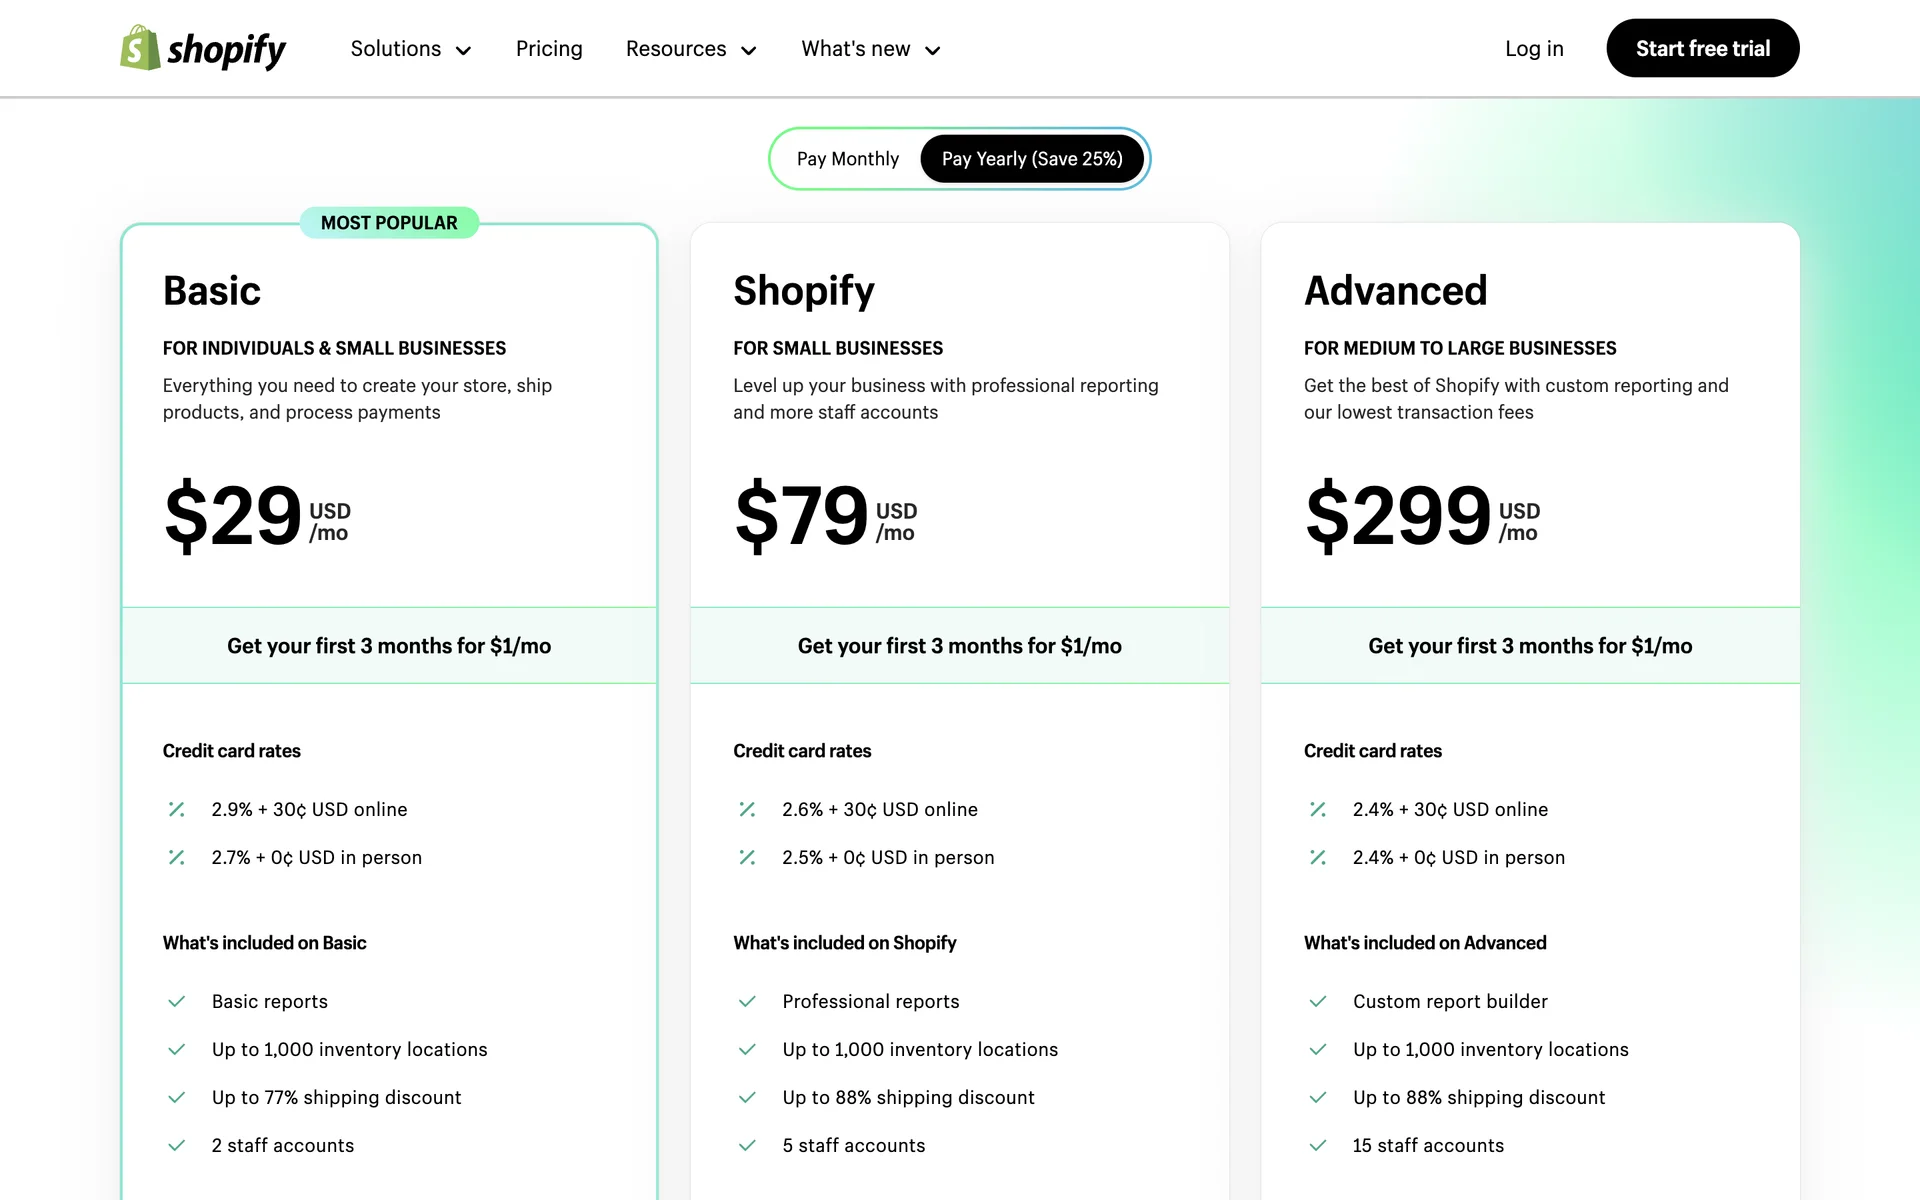Viewport: 1920px width, 1200px height.
Task: Expand the Solutions dropdown menu
Action: coord(410,49)
